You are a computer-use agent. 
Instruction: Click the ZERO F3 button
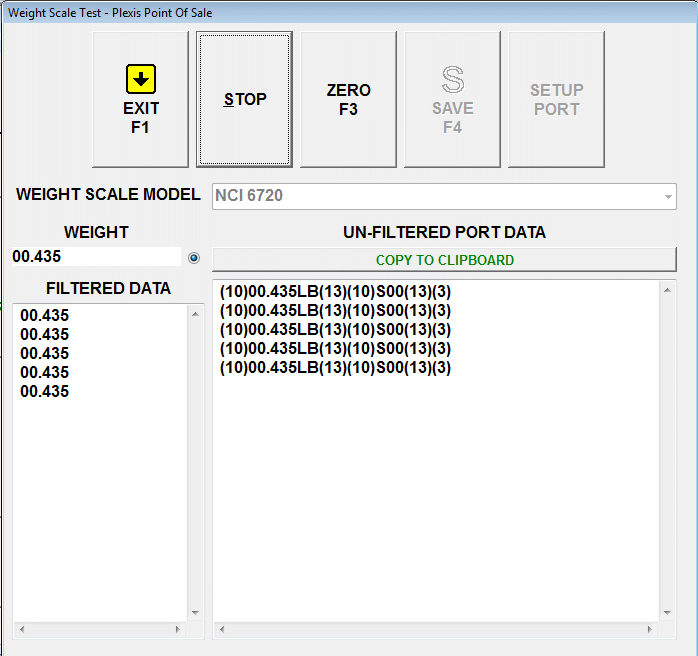348,99
